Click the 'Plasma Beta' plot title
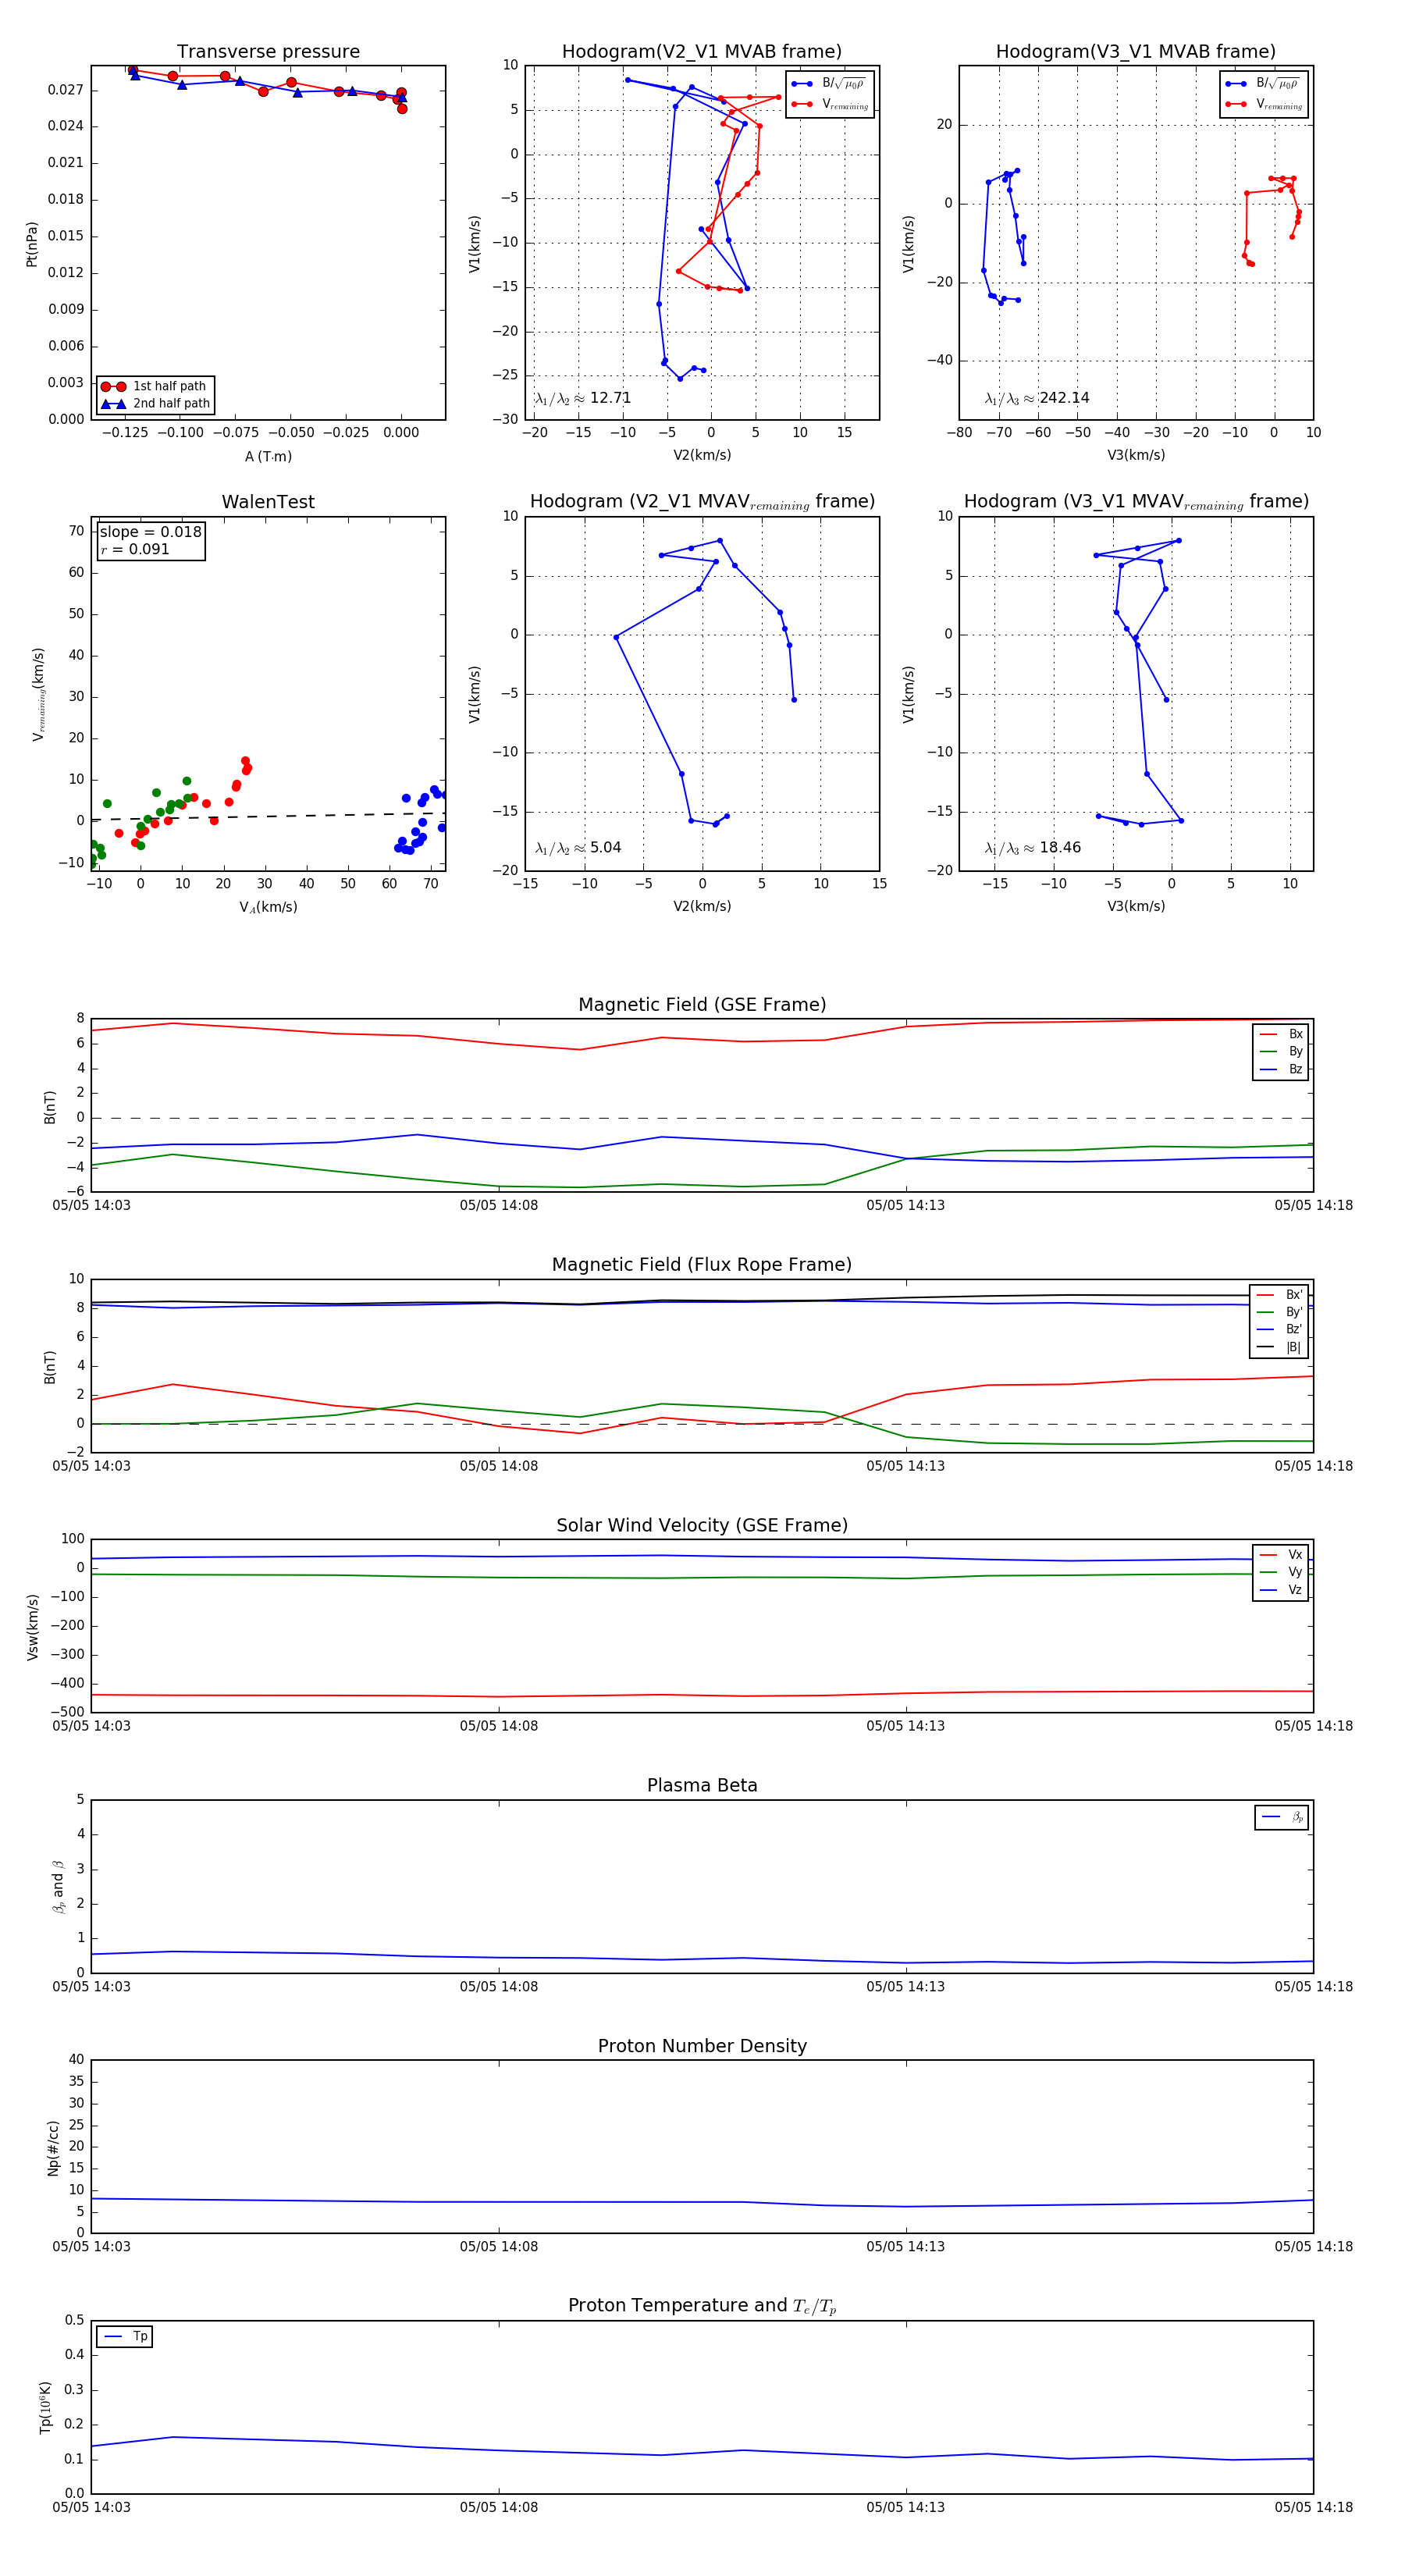Screen dimensions: 1405x2576 pos(702,1785)
